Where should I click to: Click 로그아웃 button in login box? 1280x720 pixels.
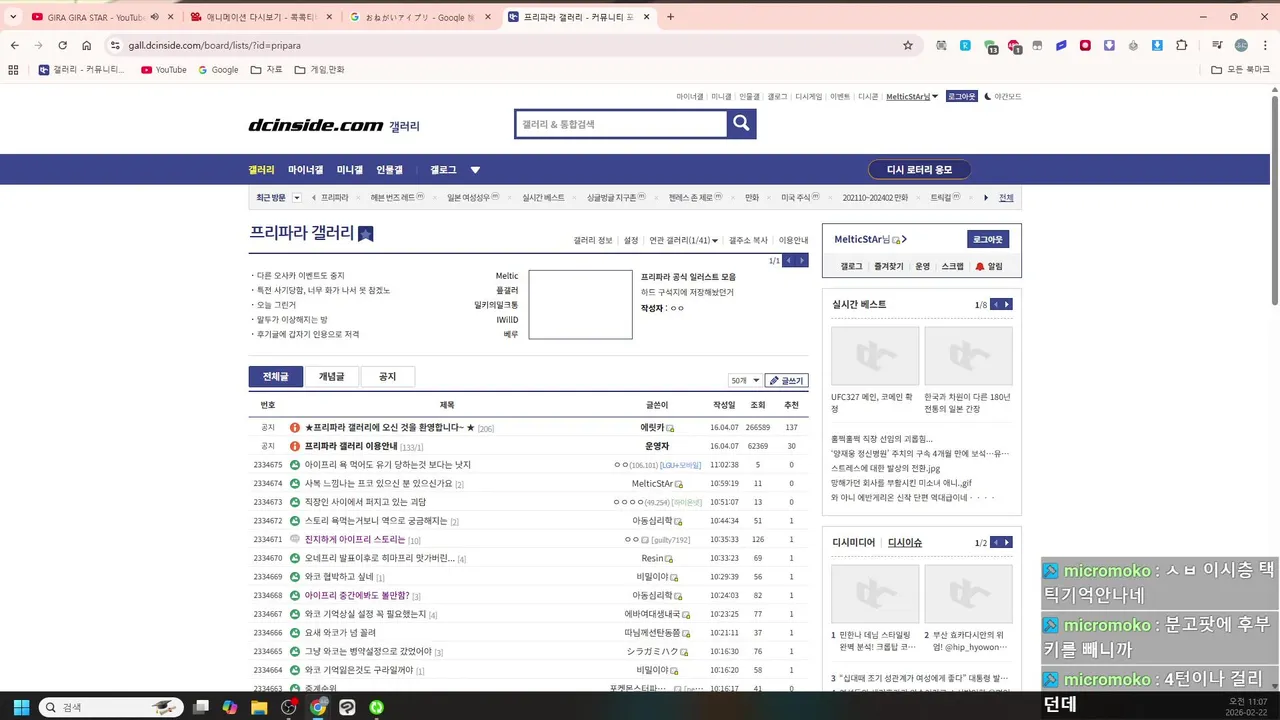point(988,240)
